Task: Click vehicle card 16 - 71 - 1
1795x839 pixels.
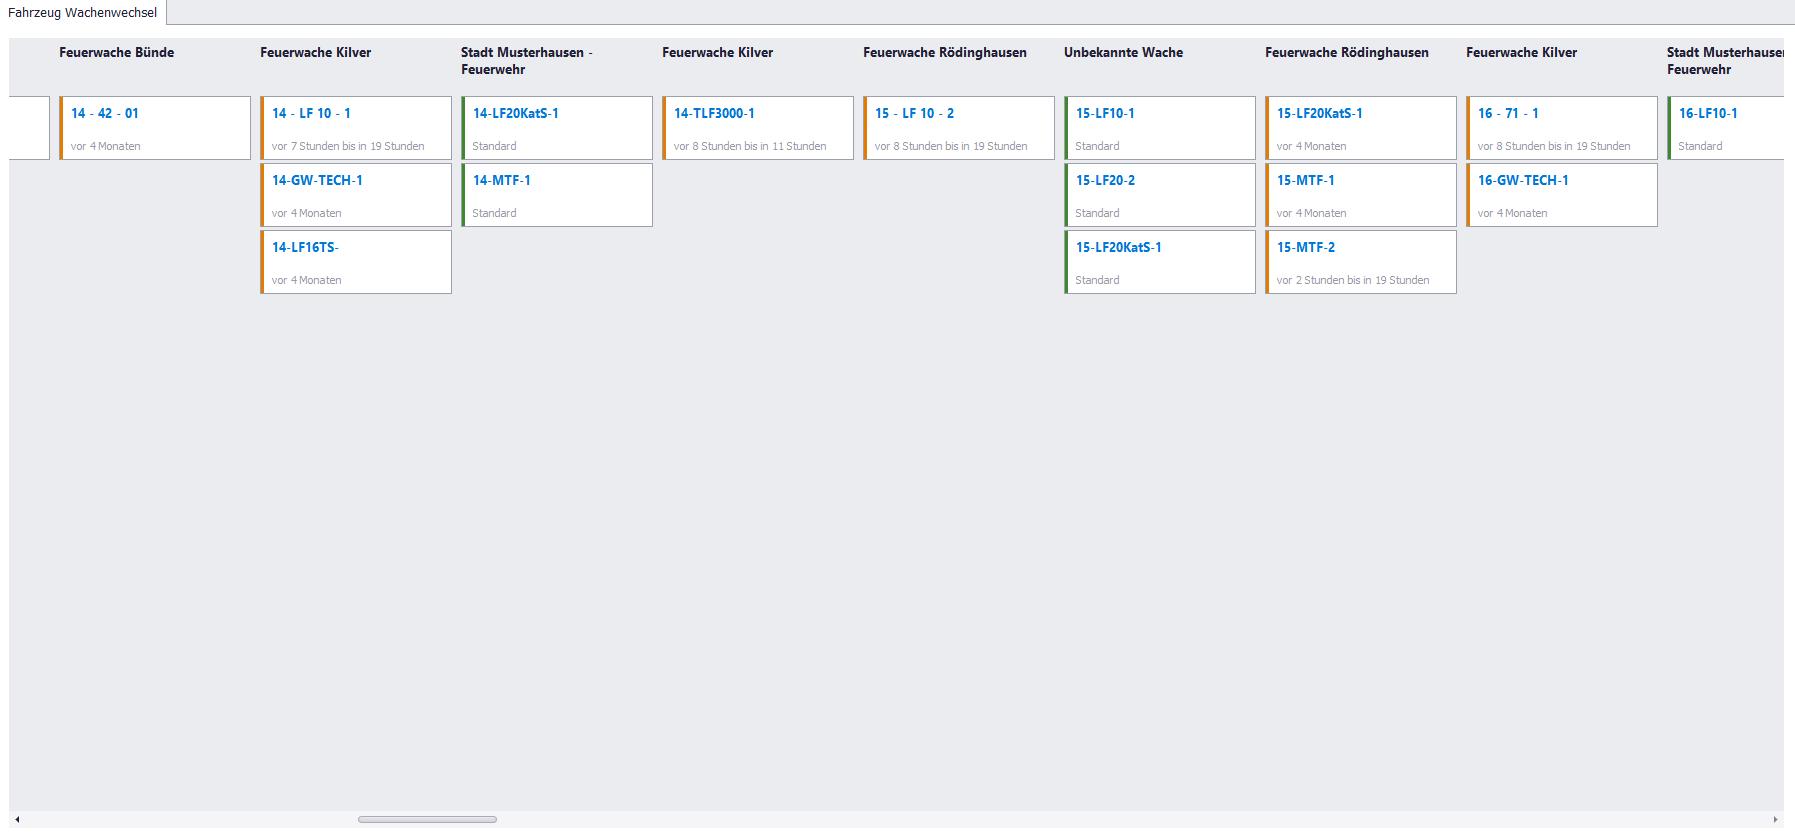Action: [x=1562, y=128]
